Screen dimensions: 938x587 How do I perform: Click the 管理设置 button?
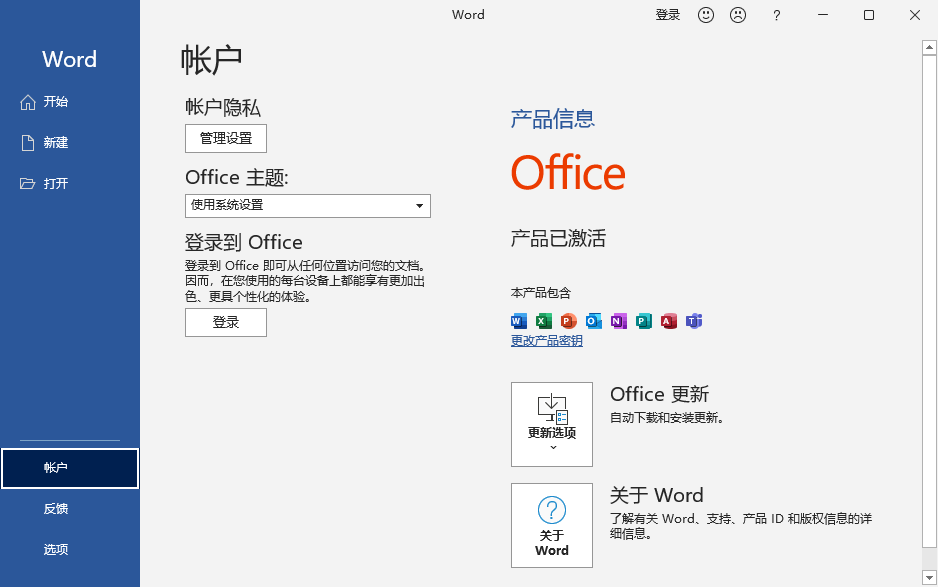[226, 139]
